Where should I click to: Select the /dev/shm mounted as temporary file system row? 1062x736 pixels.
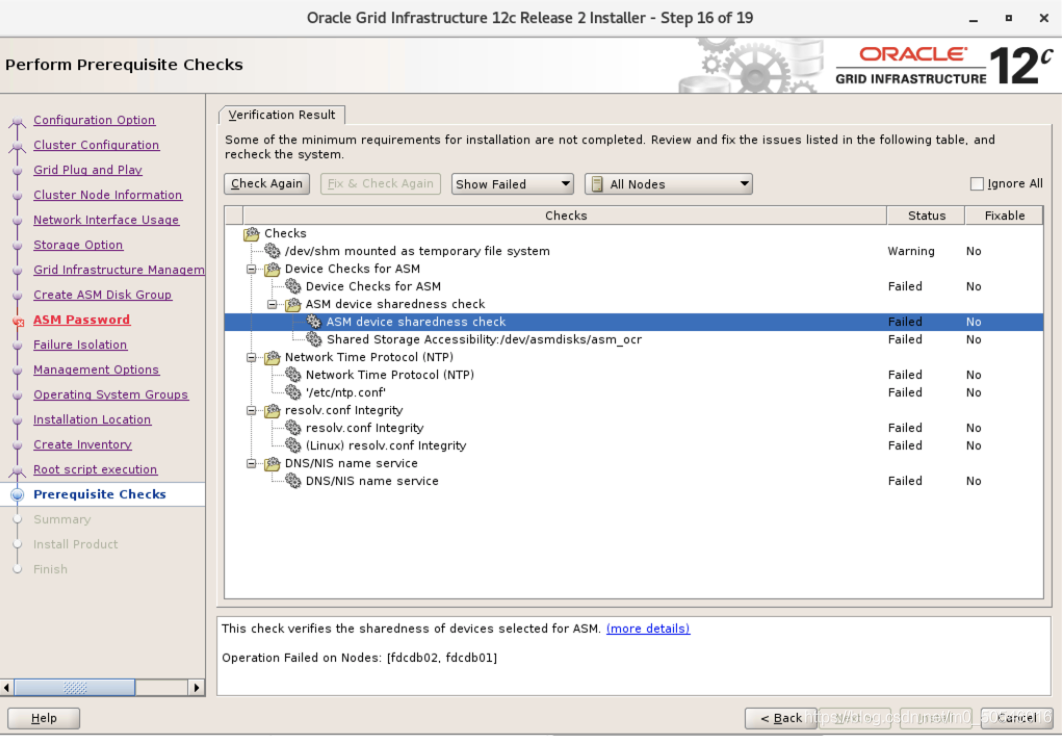[633, 251]
